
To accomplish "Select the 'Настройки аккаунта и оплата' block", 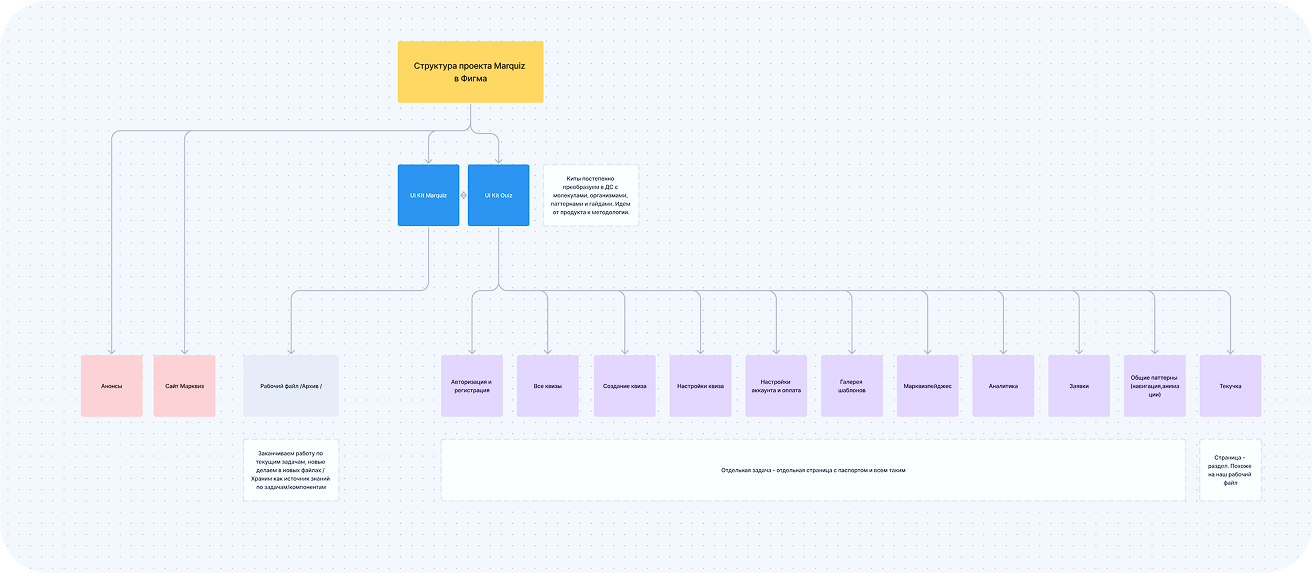I will coord(776,386).
